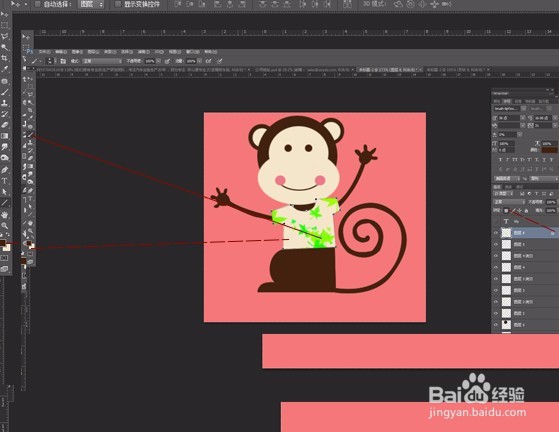Change screen mode icon in outer toolbar
The height and width of the screenshot is (432, 559).
point(4,269)
